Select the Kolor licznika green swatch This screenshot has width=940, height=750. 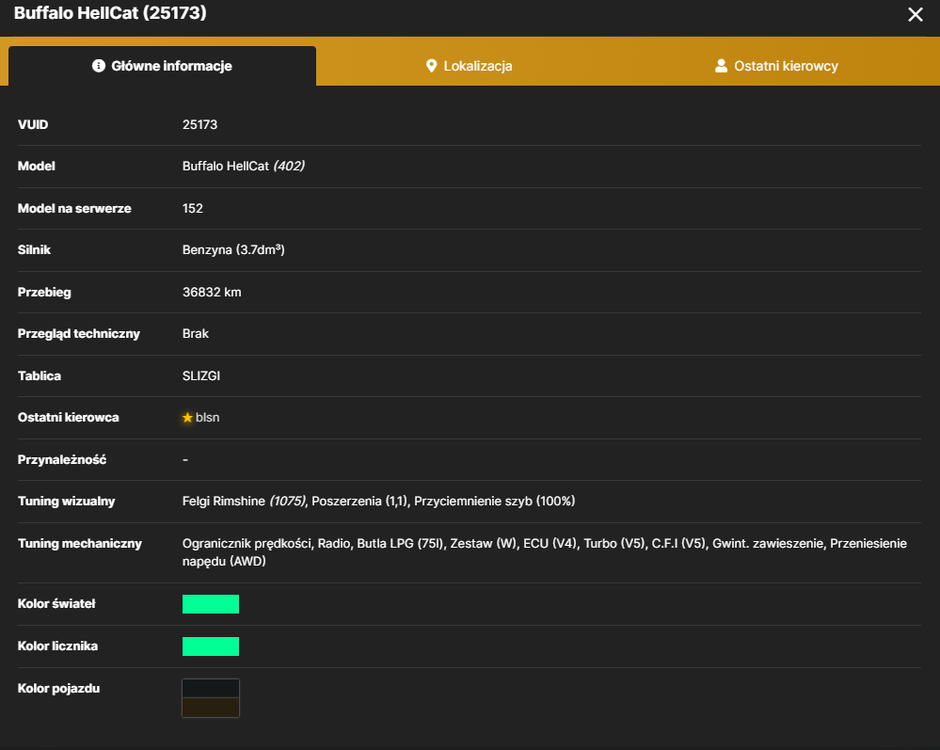click(210, 646)
